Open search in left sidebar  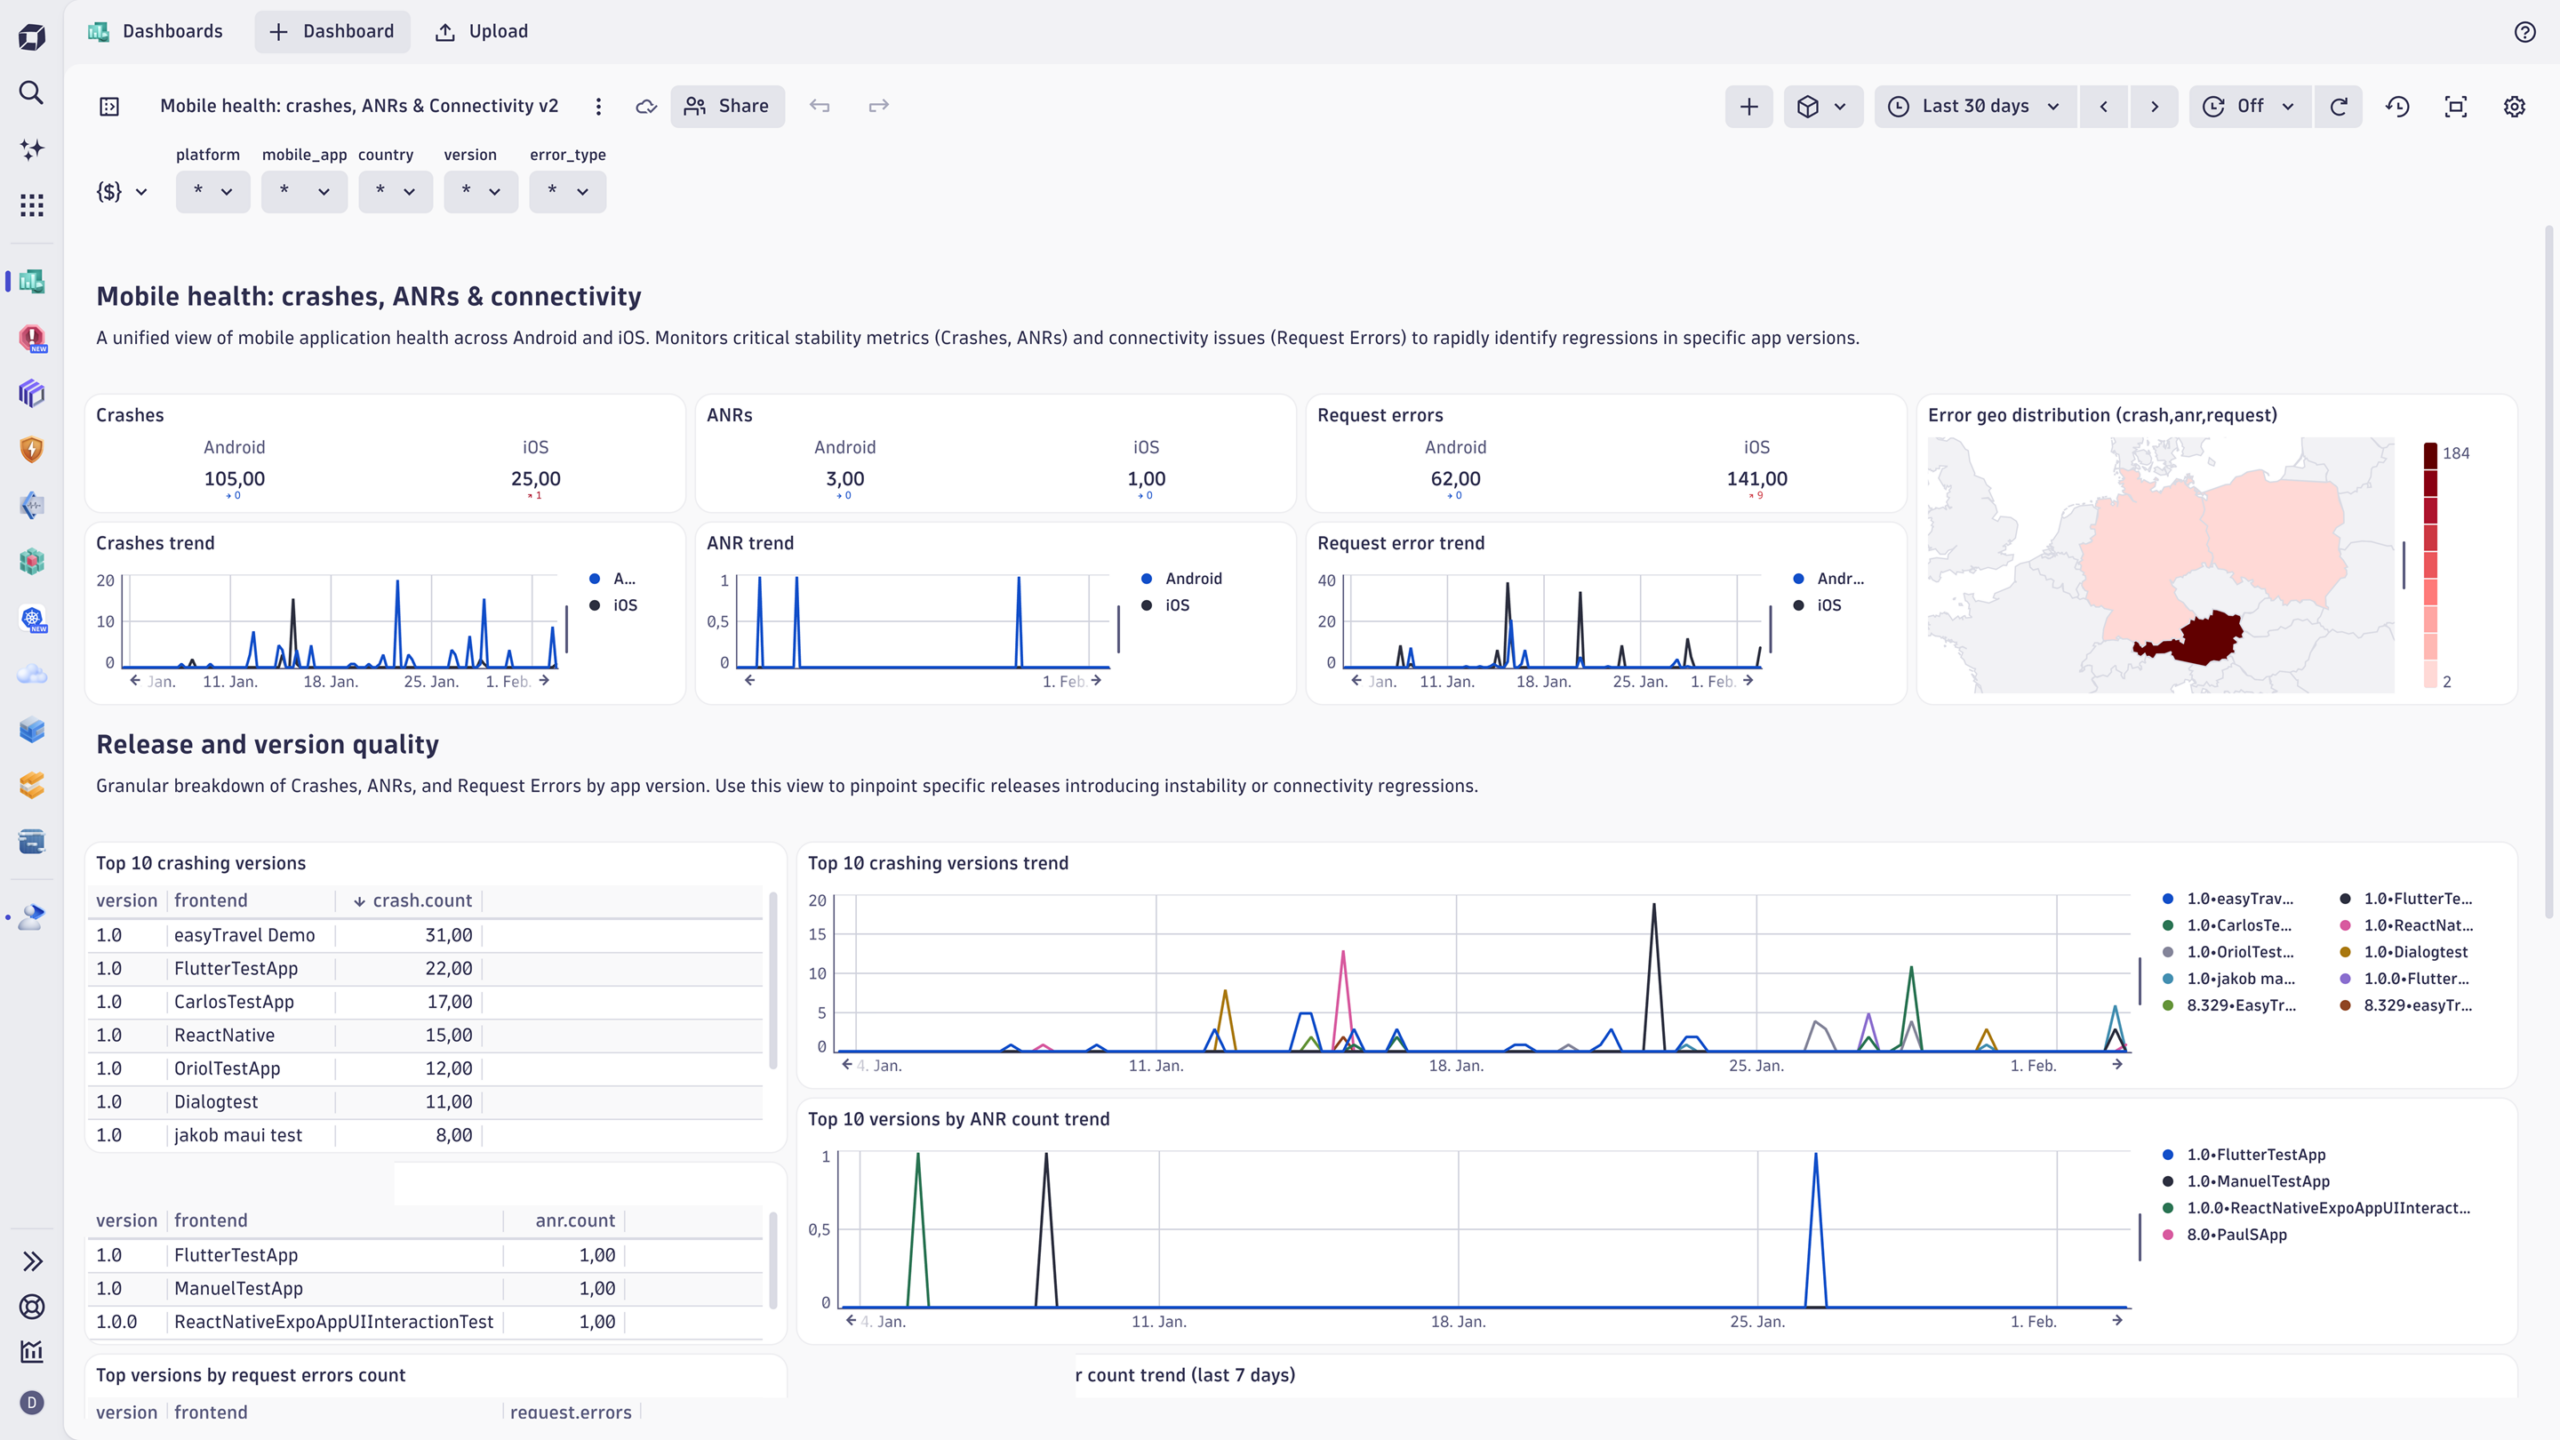31,93
